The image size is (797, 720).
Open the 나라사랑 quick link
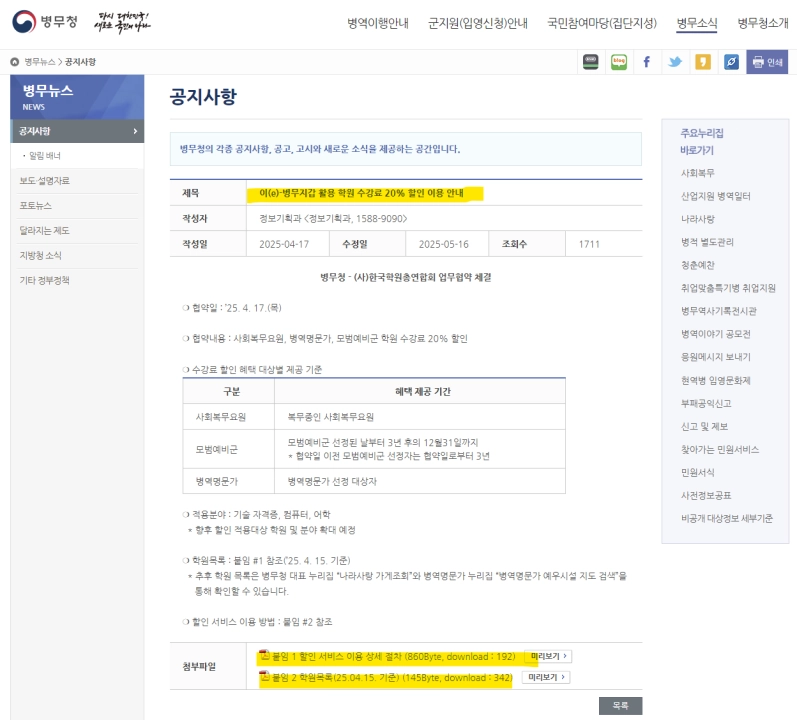pos(697,219)
